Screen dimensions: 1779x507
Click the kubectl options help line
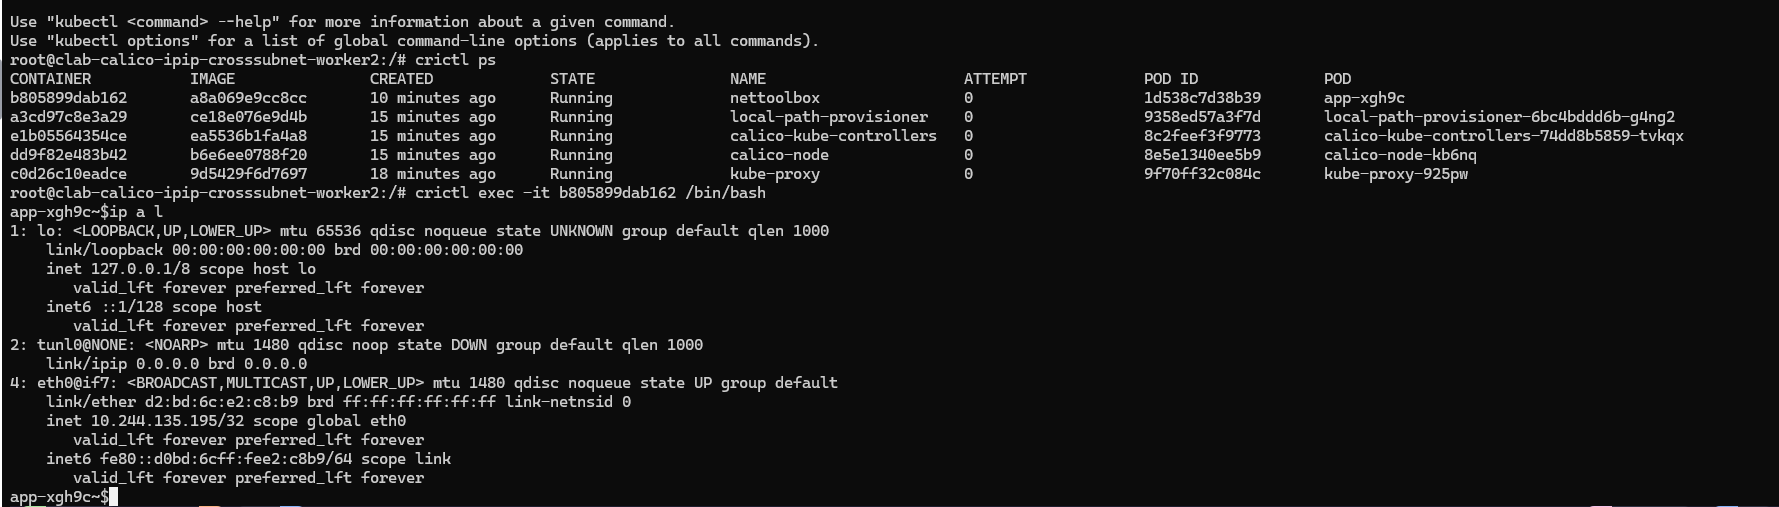click(414, 41)
